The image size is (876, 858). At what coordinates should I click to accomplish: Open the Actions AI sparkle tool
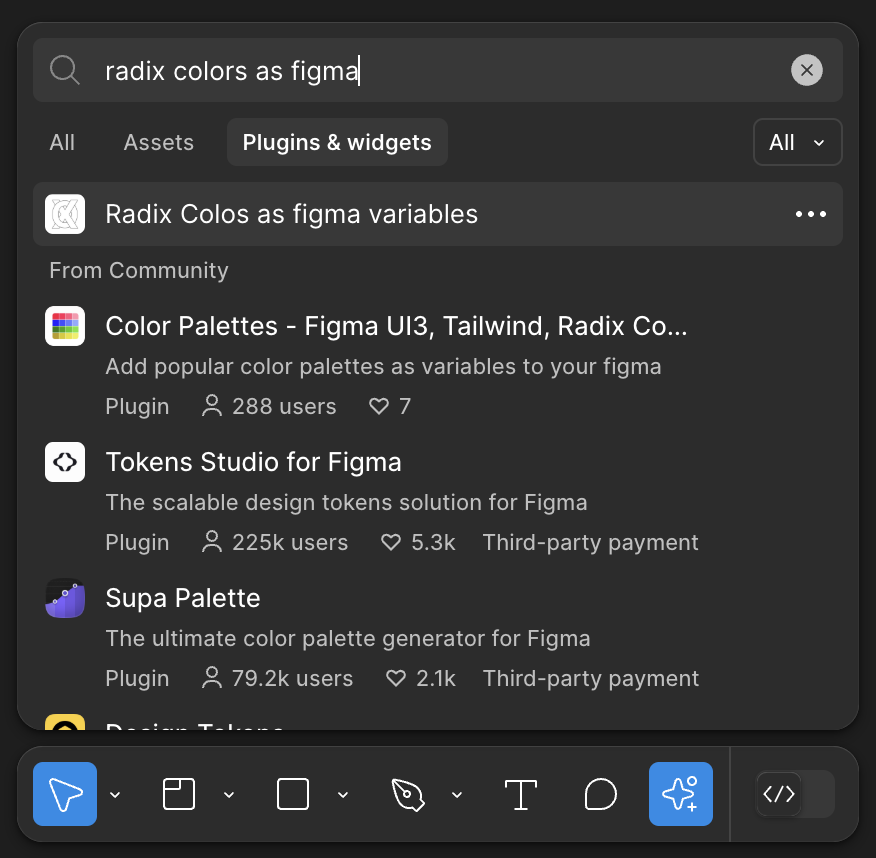coord(681,794)
